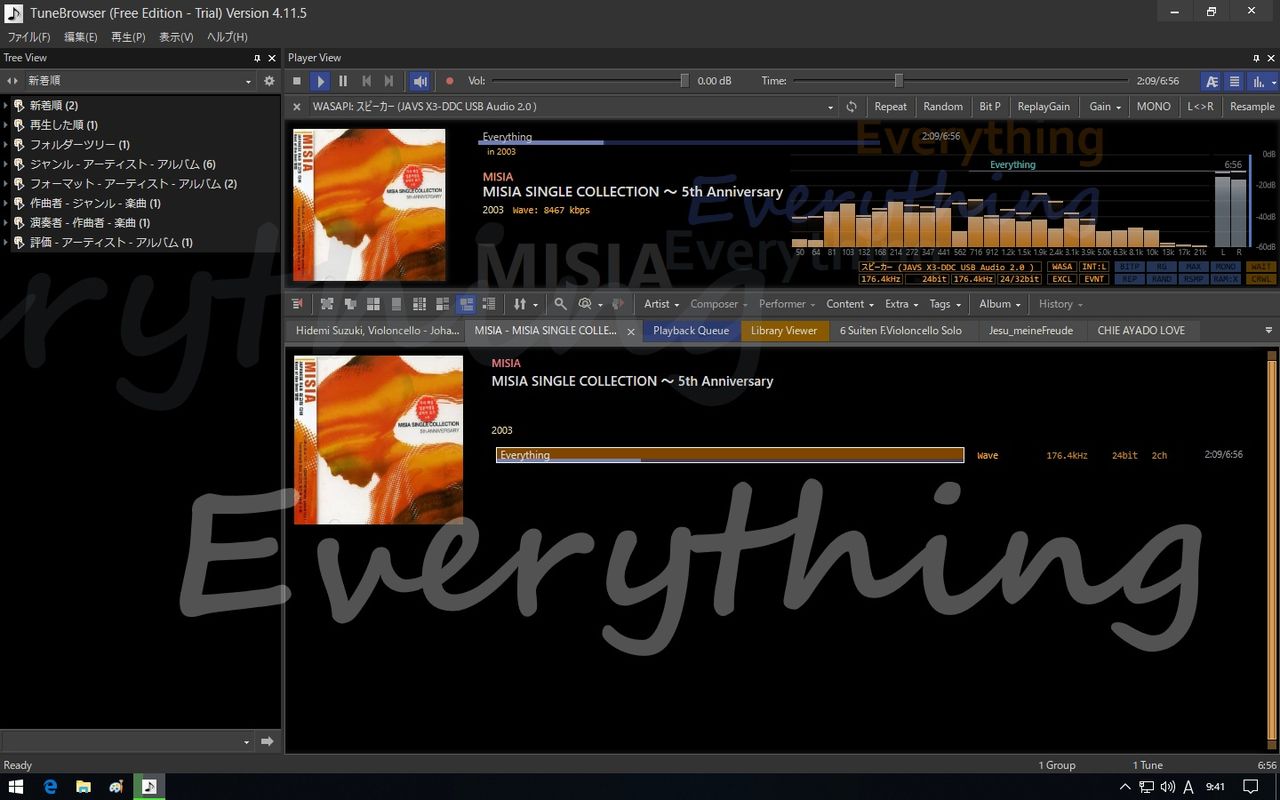Open the Content dropdown

[x=851, y=304]
